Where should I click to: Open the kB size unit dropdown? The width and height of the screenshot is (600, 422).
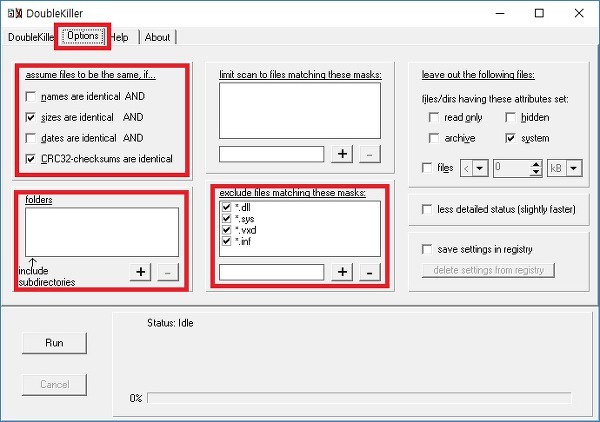point(574,168)
